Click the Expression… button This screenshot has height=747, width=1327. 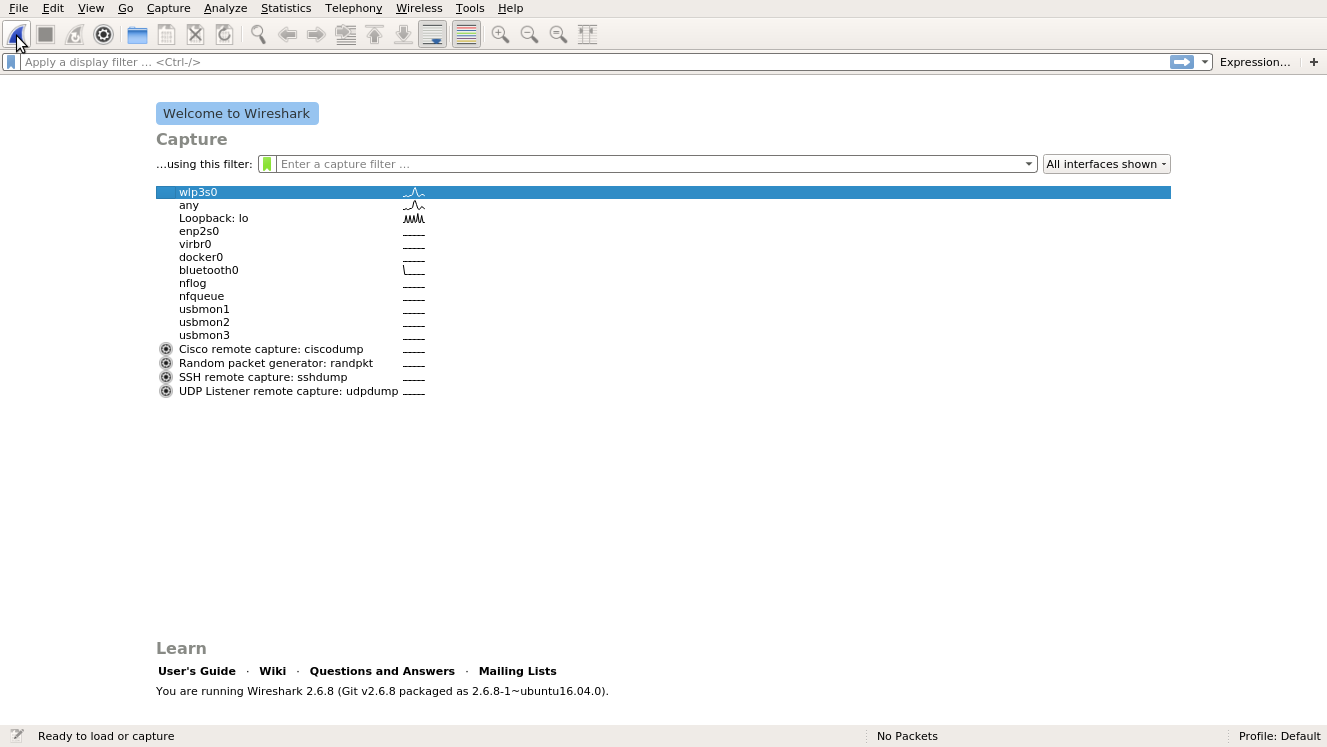click(1255, 62)
